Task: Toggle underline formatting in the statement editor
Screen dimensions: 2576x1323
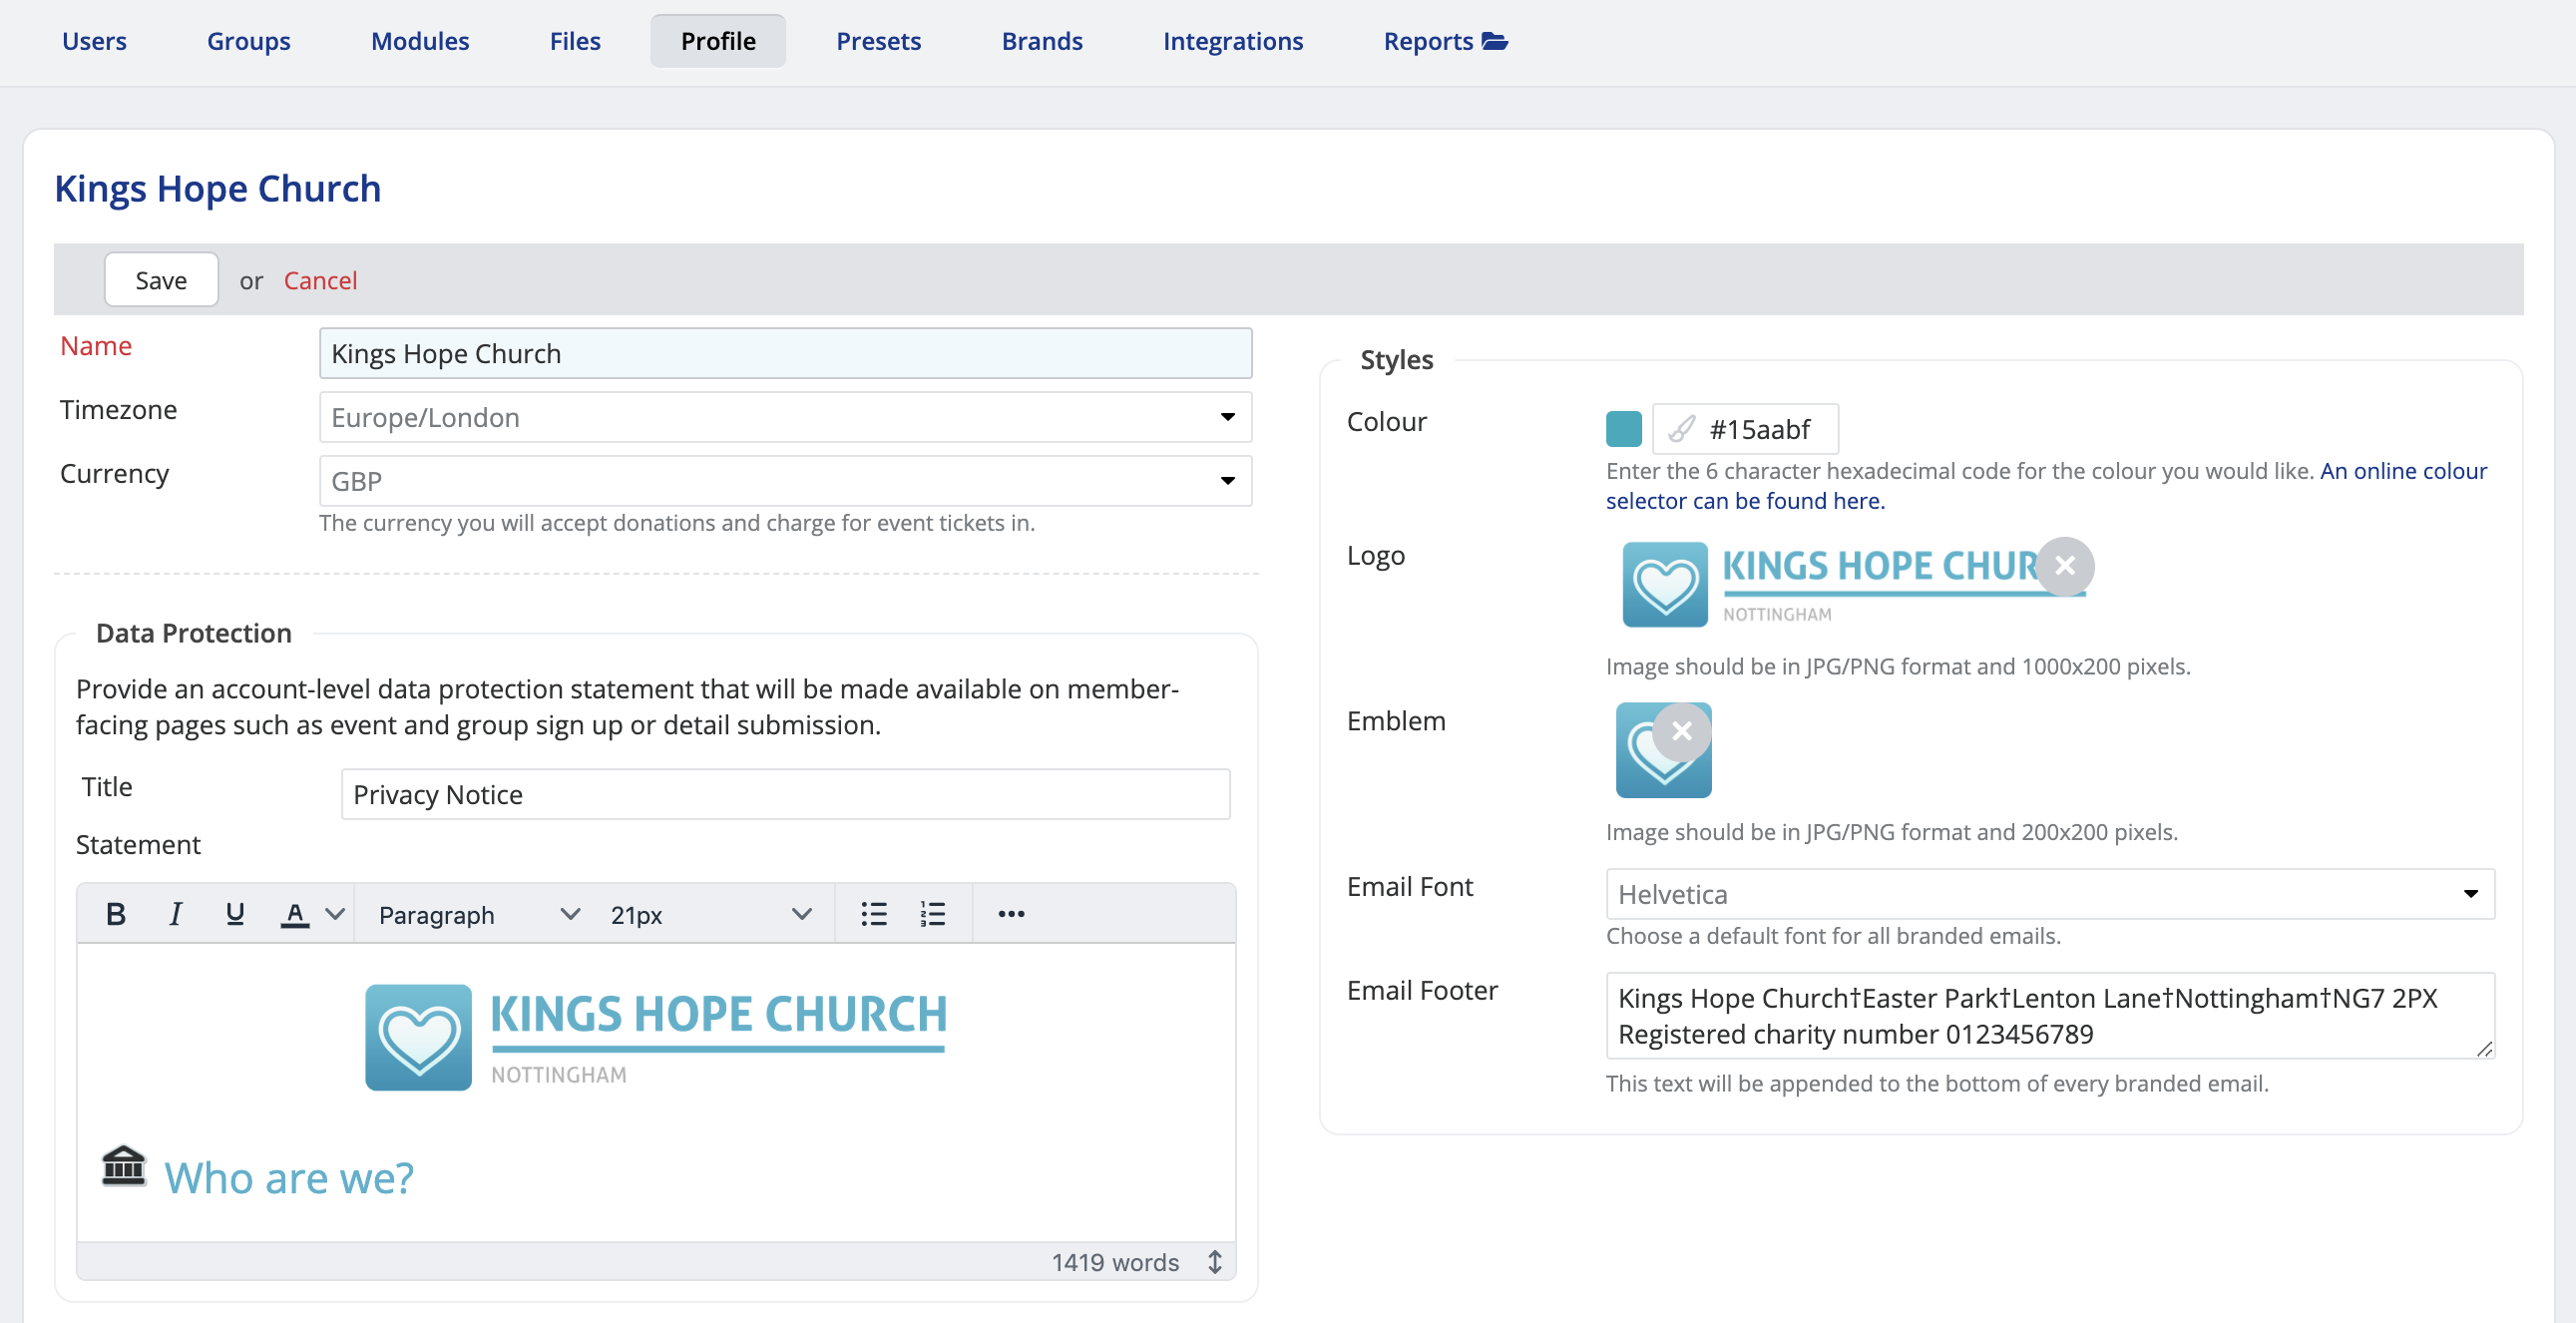Action: click(x=235, y=913)
